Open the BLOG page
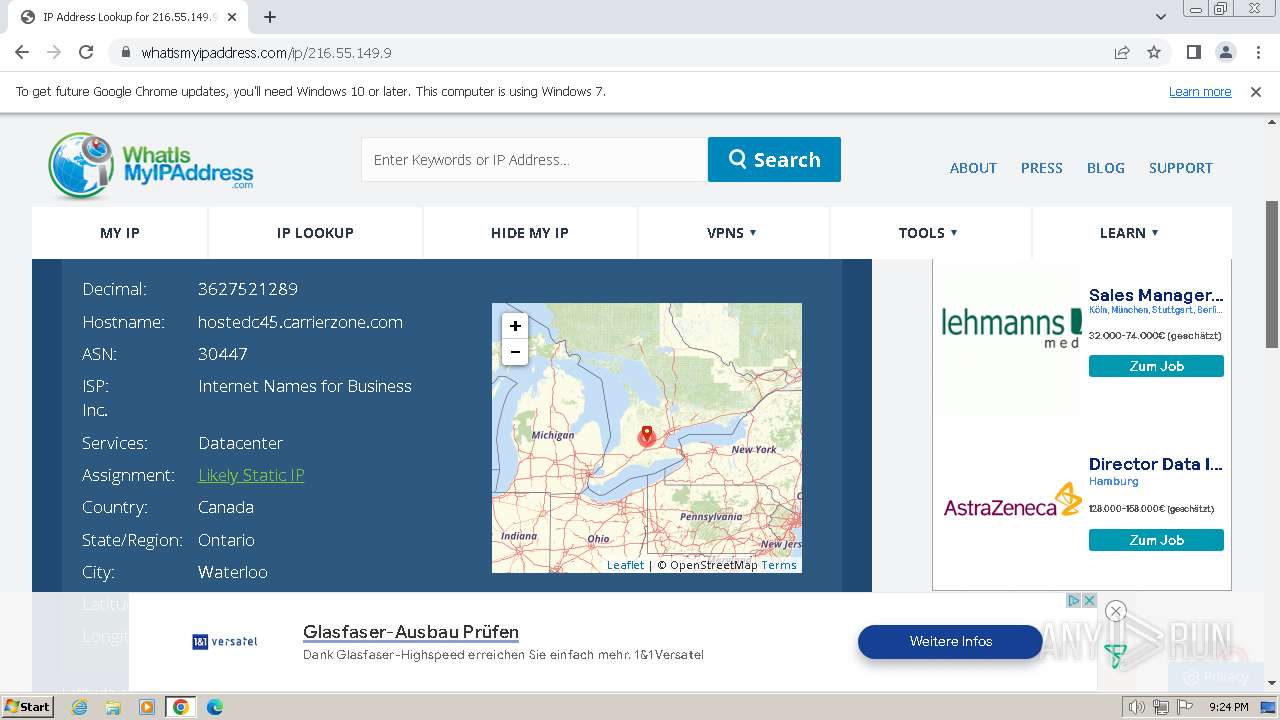The height and width of the screenshot is (720, 1280). (x=1106, y=168)
